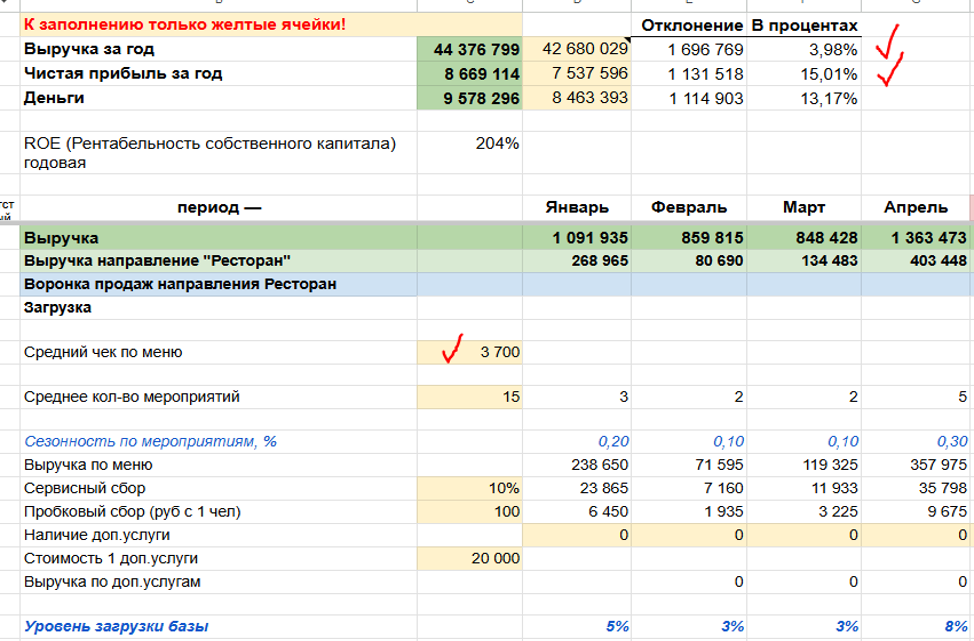This screenshot has height=641, width=974.
Task: Click red checkmark beside average check 3 700
Action: click(455, 350)
